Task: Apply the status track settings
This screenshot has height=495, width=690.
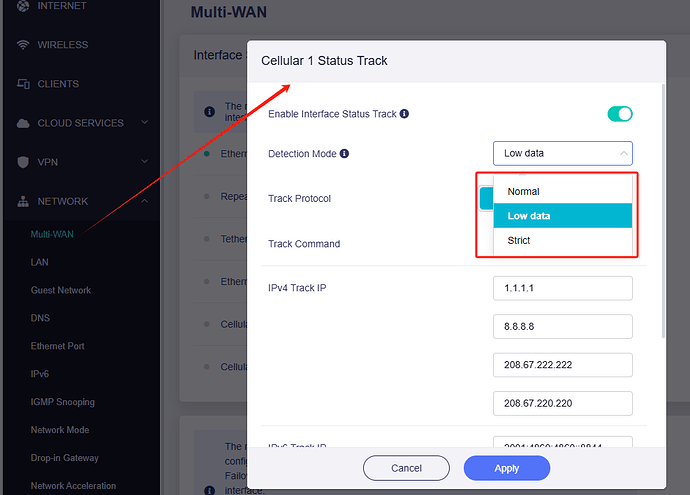Action: 506,468
